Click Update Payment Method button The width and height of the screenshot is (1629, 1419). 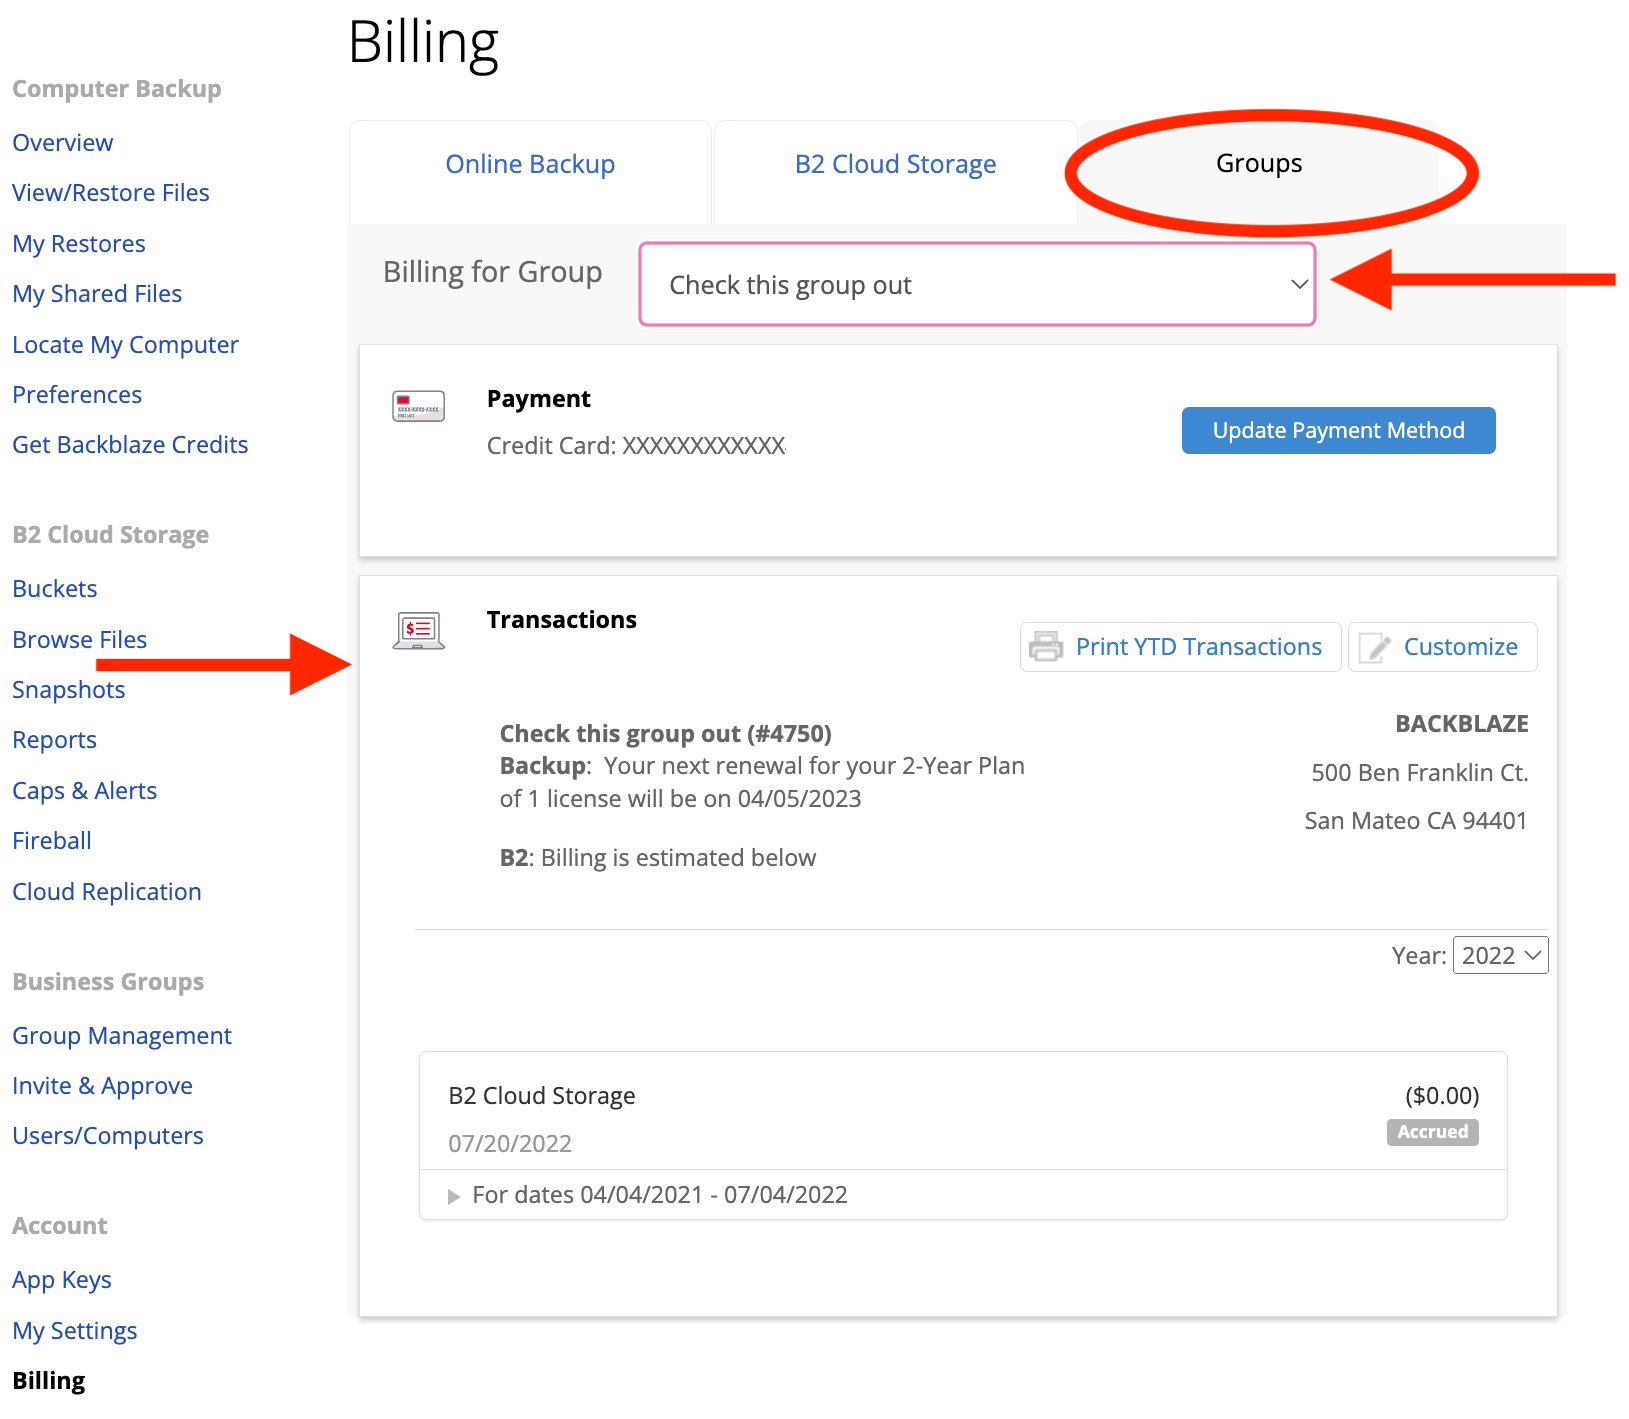click(1338, 430)
